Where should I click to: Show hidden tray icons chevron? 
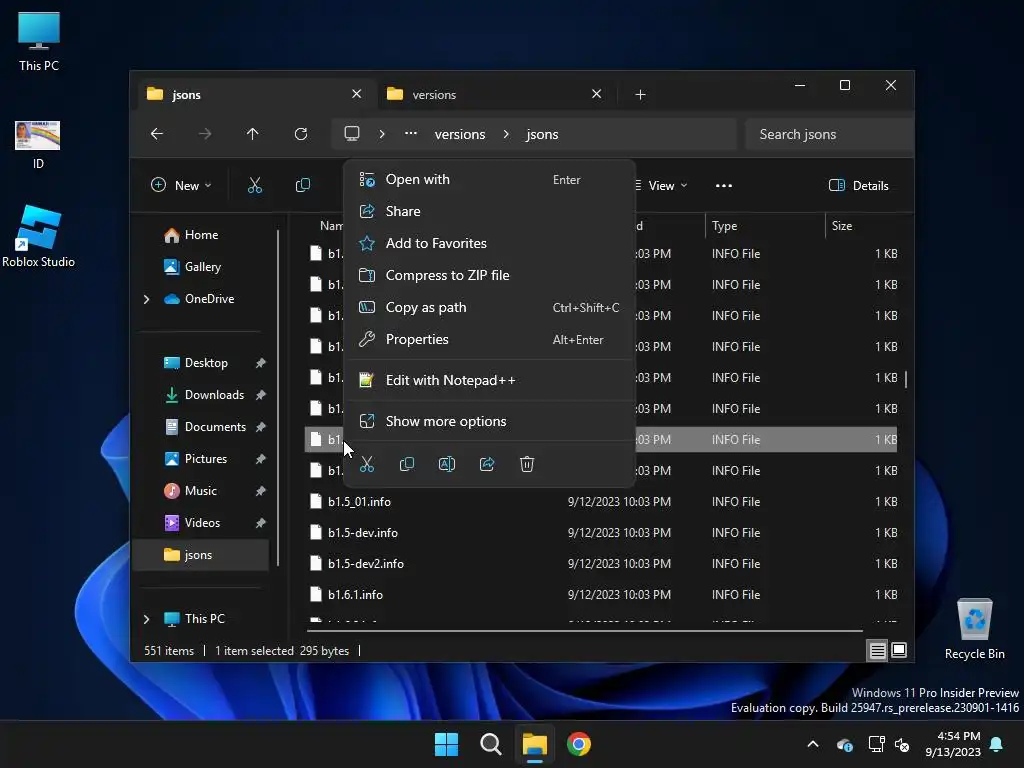(813, 744)
